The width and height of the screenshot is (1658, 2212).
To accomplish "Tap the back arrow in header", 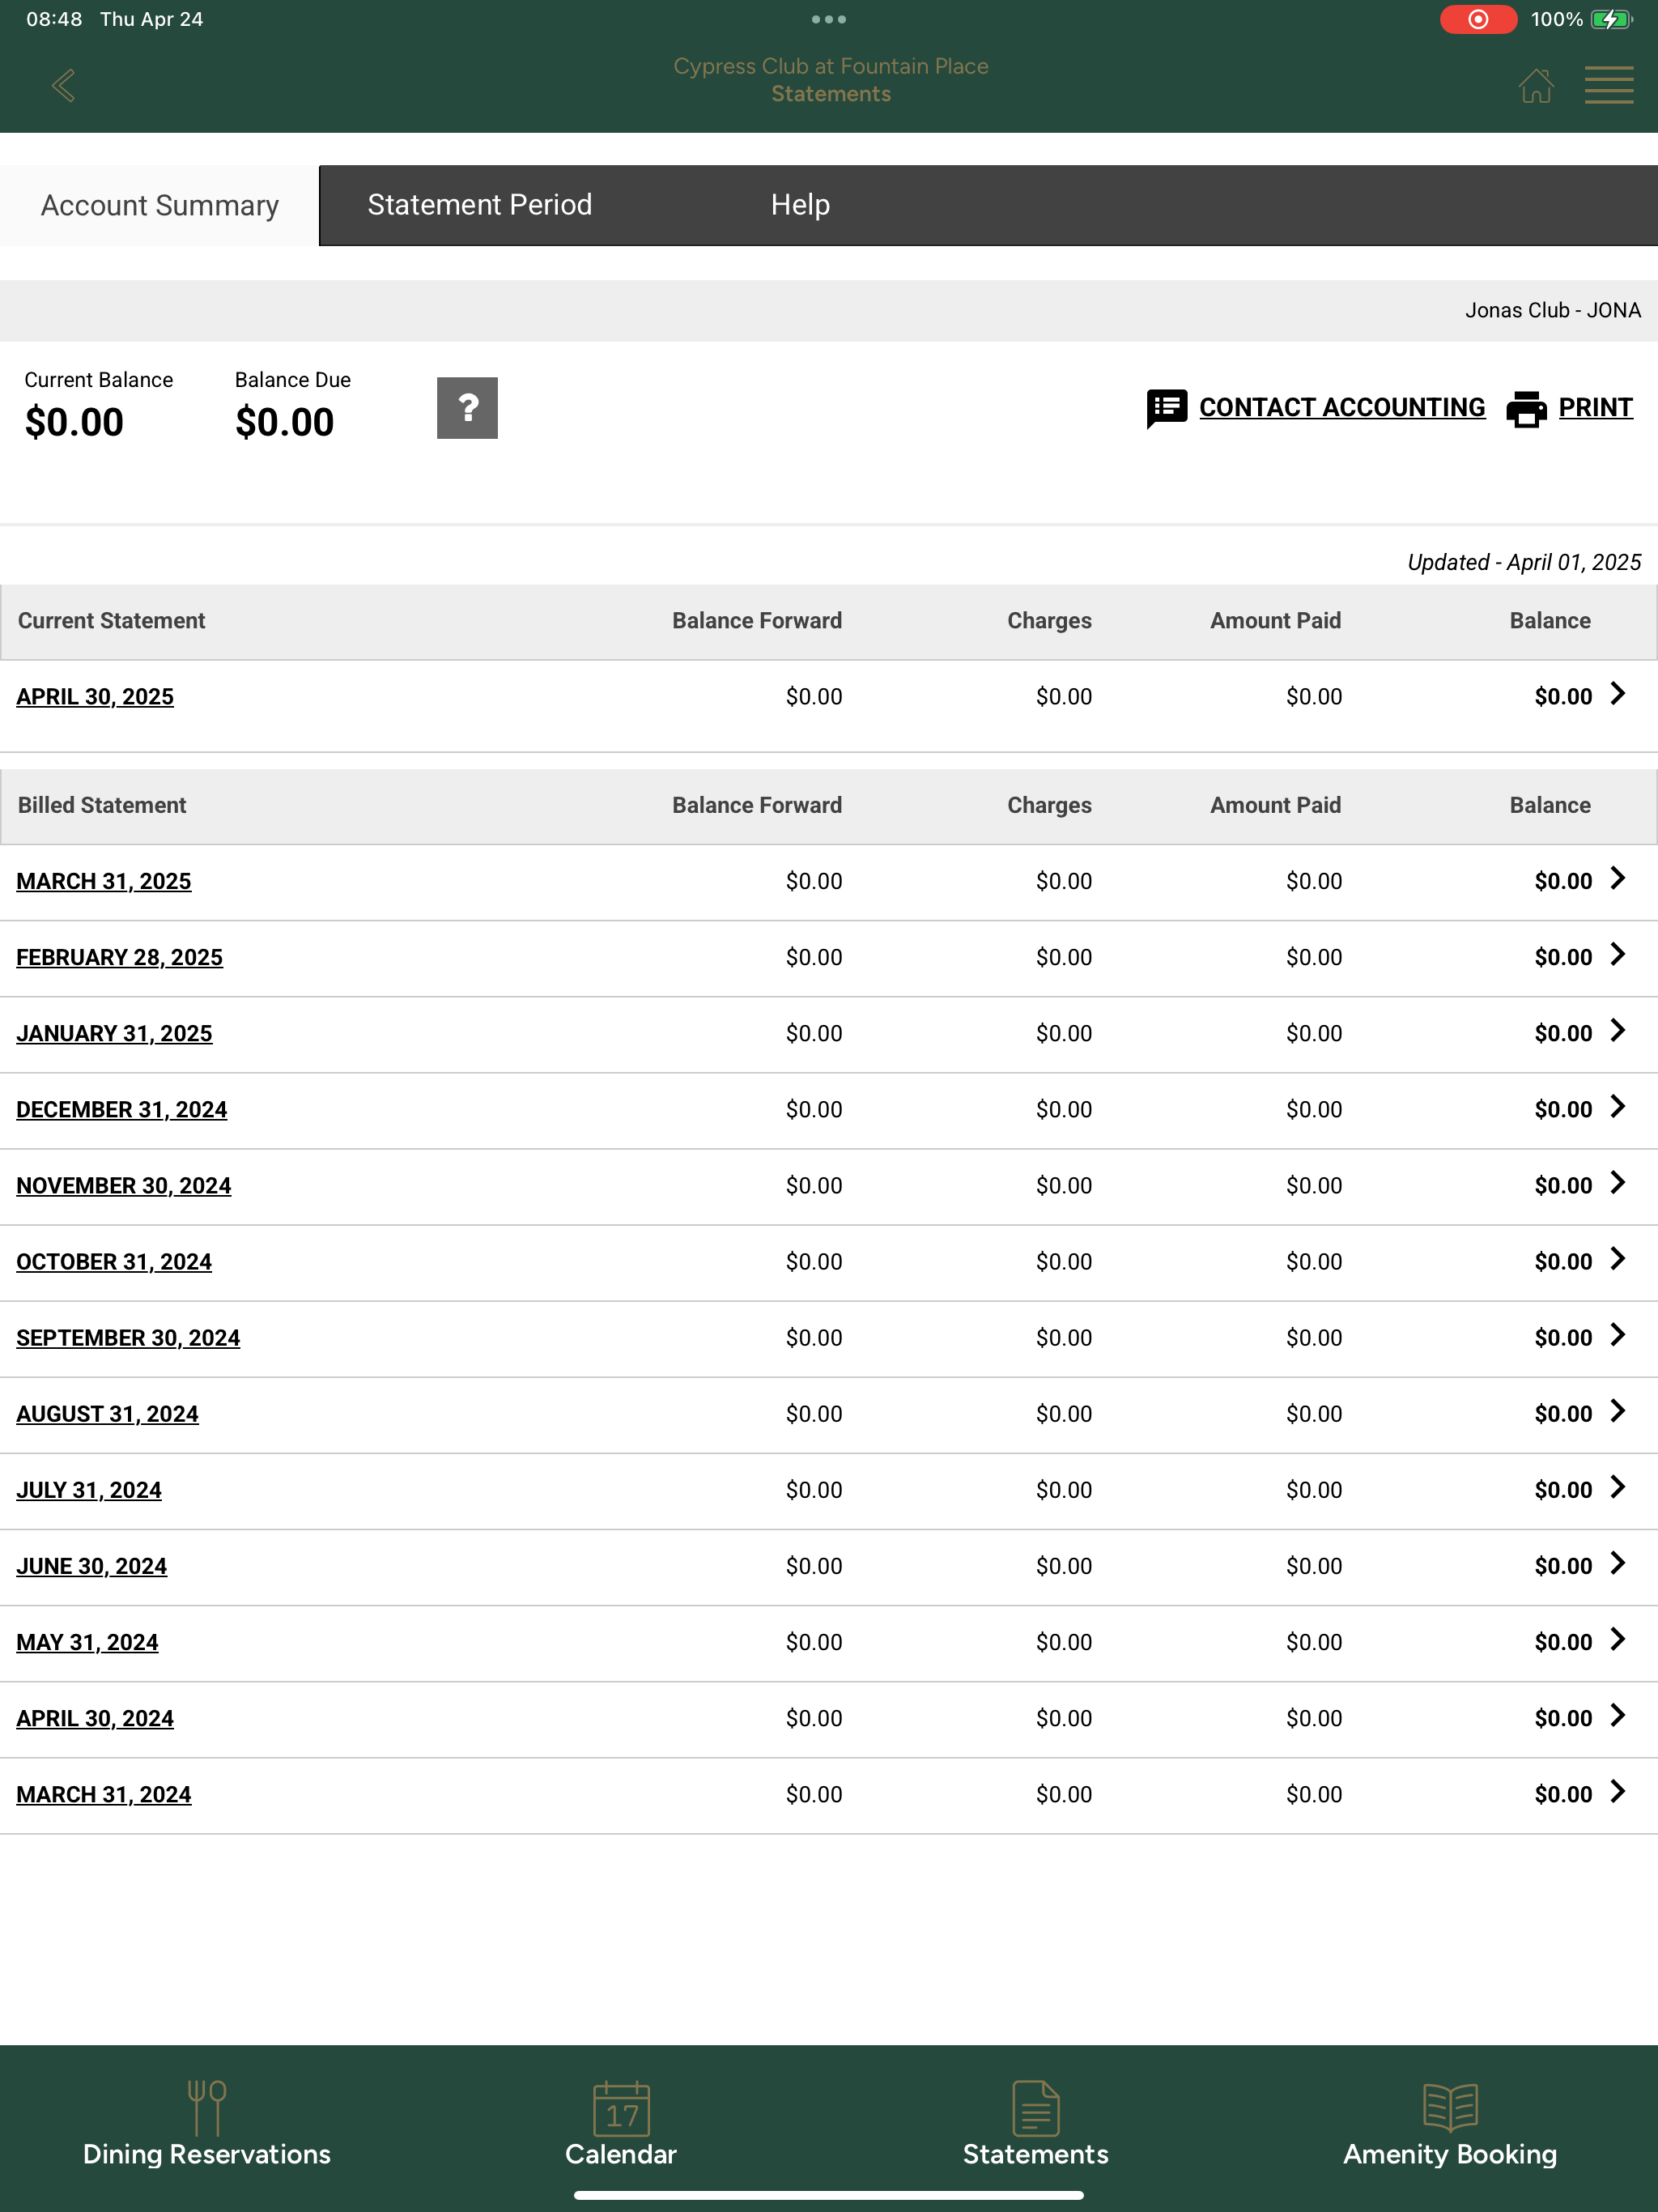I will click(x=64, y=85).
